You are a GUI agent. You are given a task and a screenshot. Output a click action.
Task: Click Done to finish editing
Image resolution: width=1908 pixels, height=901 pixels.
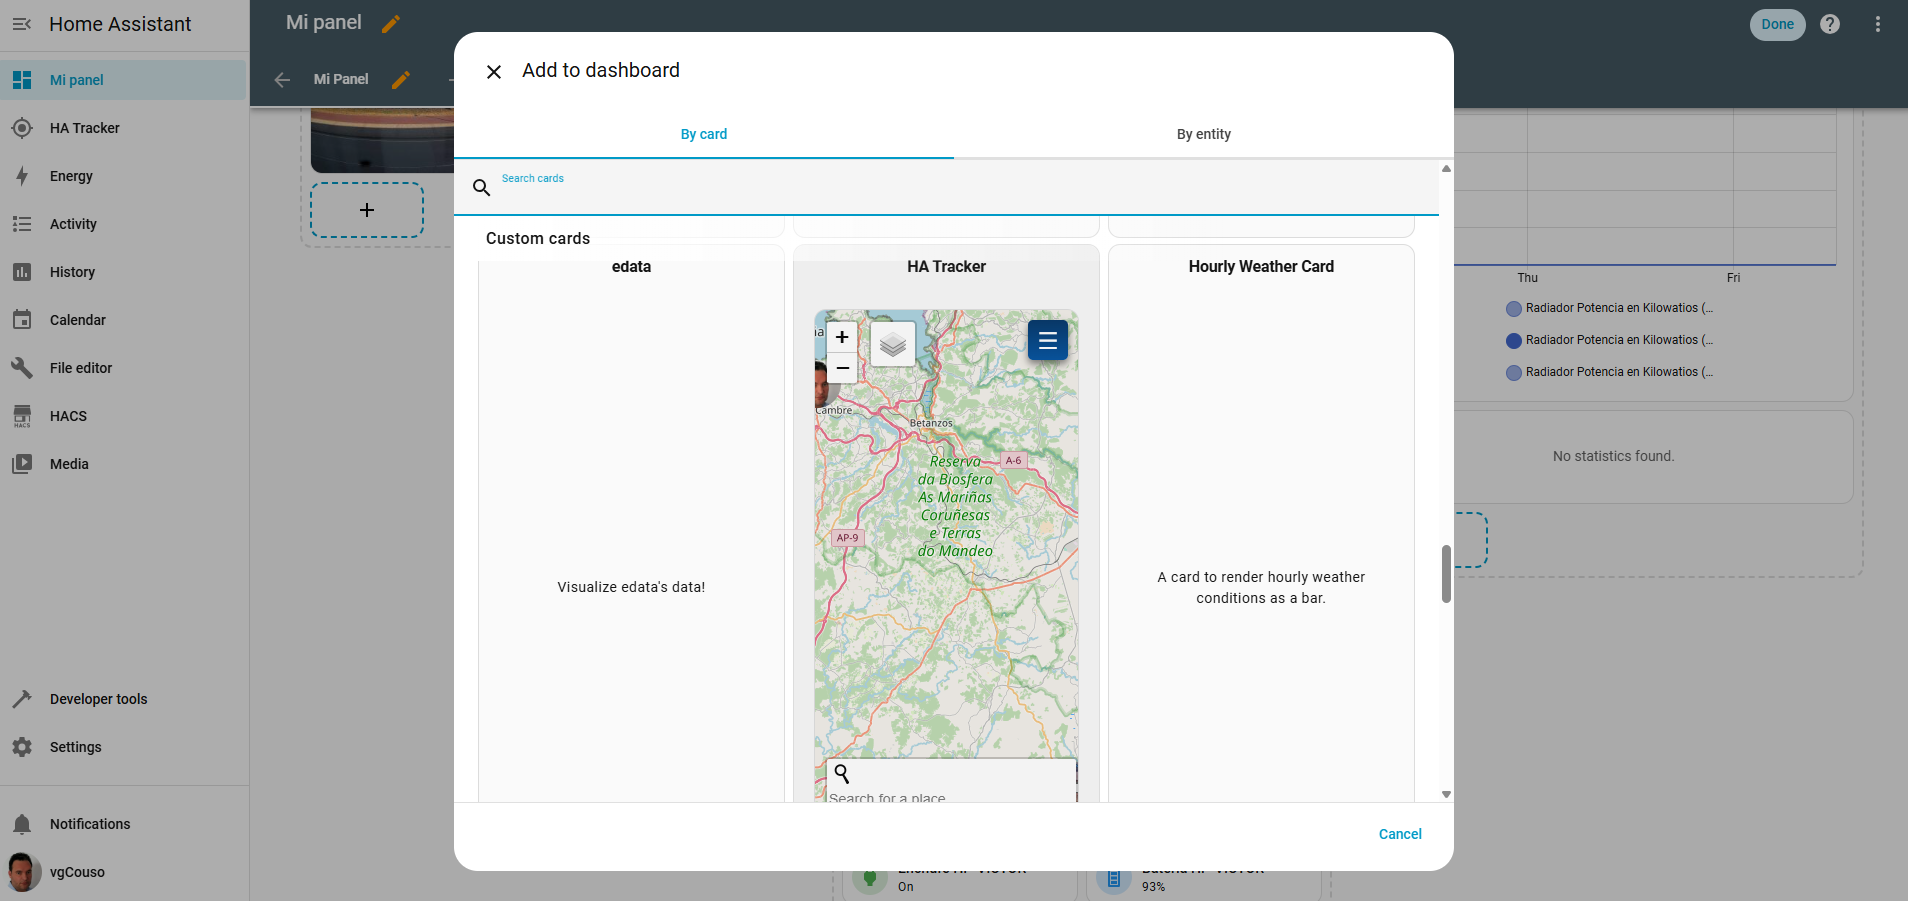point(1777,24)
